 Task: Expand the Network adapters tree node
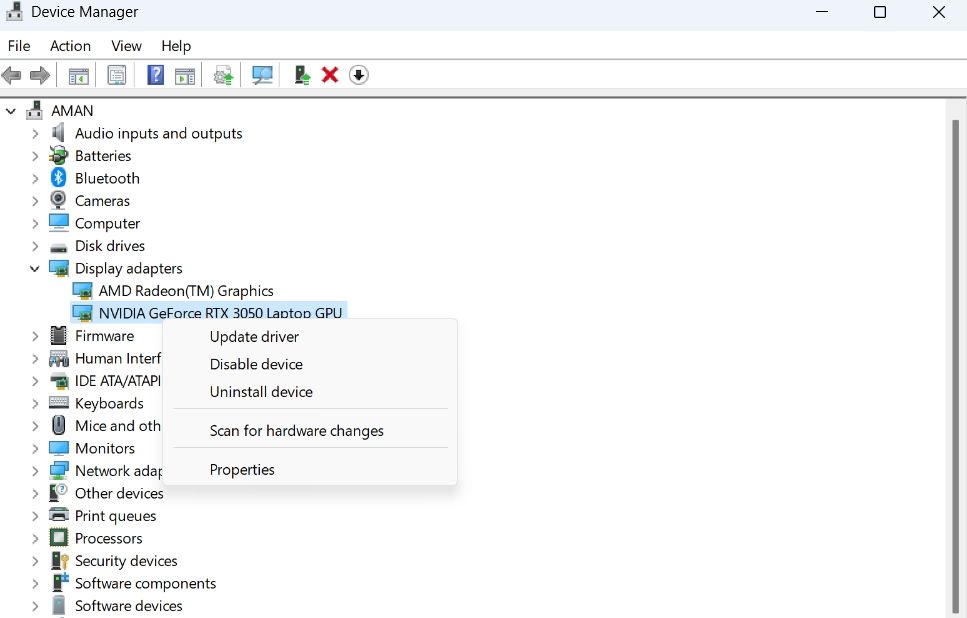click(33, 470)
